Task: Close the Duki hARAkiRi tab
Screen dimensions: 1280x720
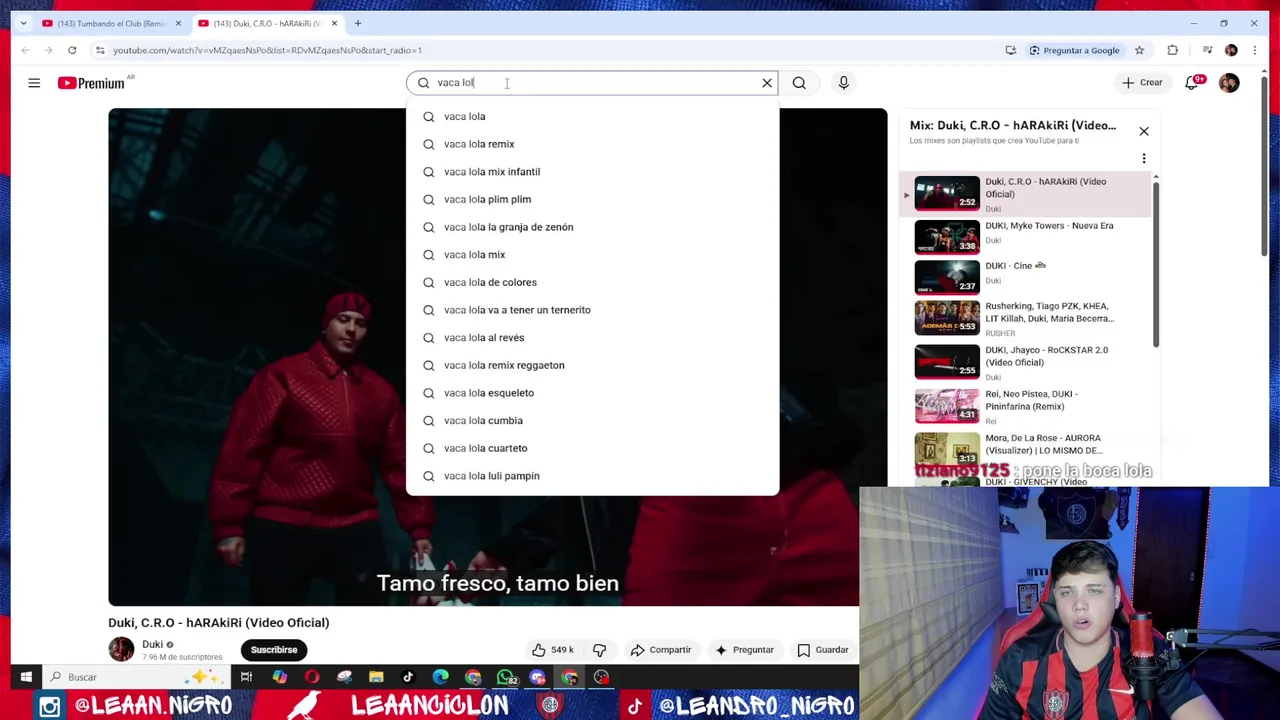Action: click(x=334, y=23)
